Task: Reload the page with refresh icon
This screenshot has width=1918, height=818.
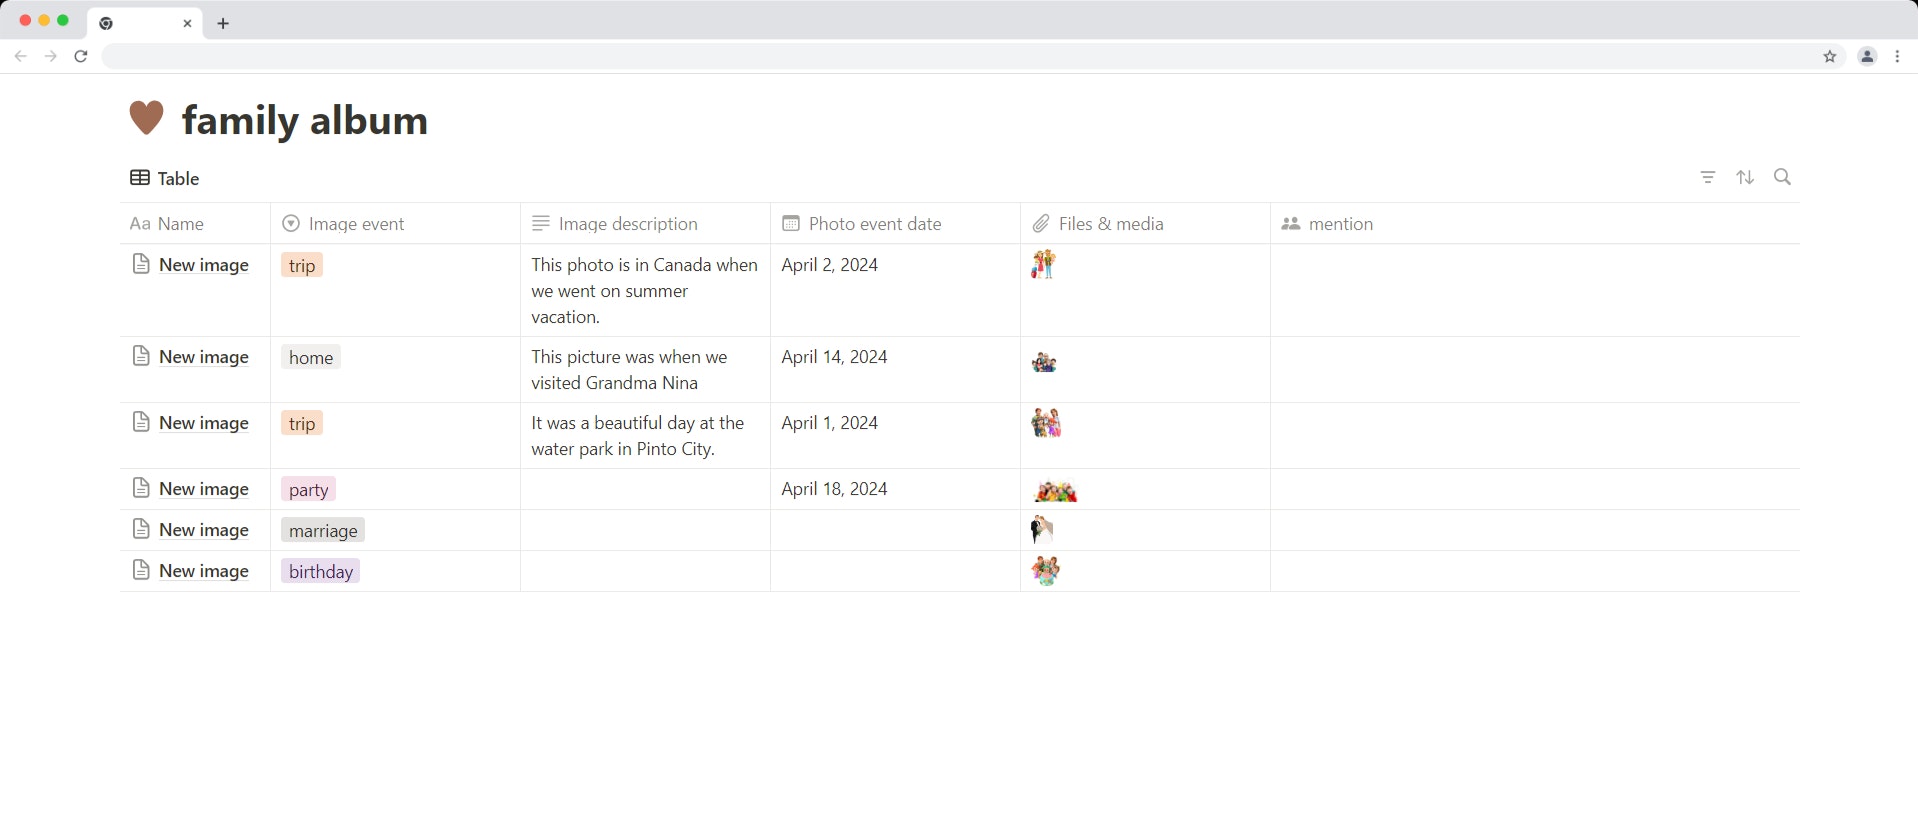Action: click(x=81, y=56)
